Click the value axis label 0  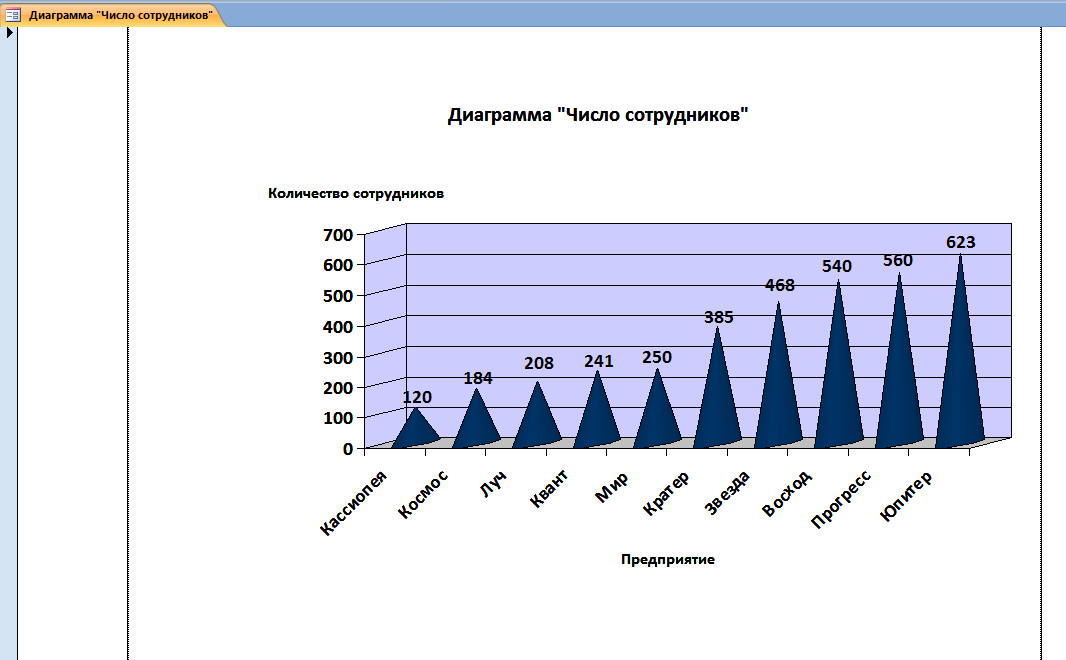[348, 449]
